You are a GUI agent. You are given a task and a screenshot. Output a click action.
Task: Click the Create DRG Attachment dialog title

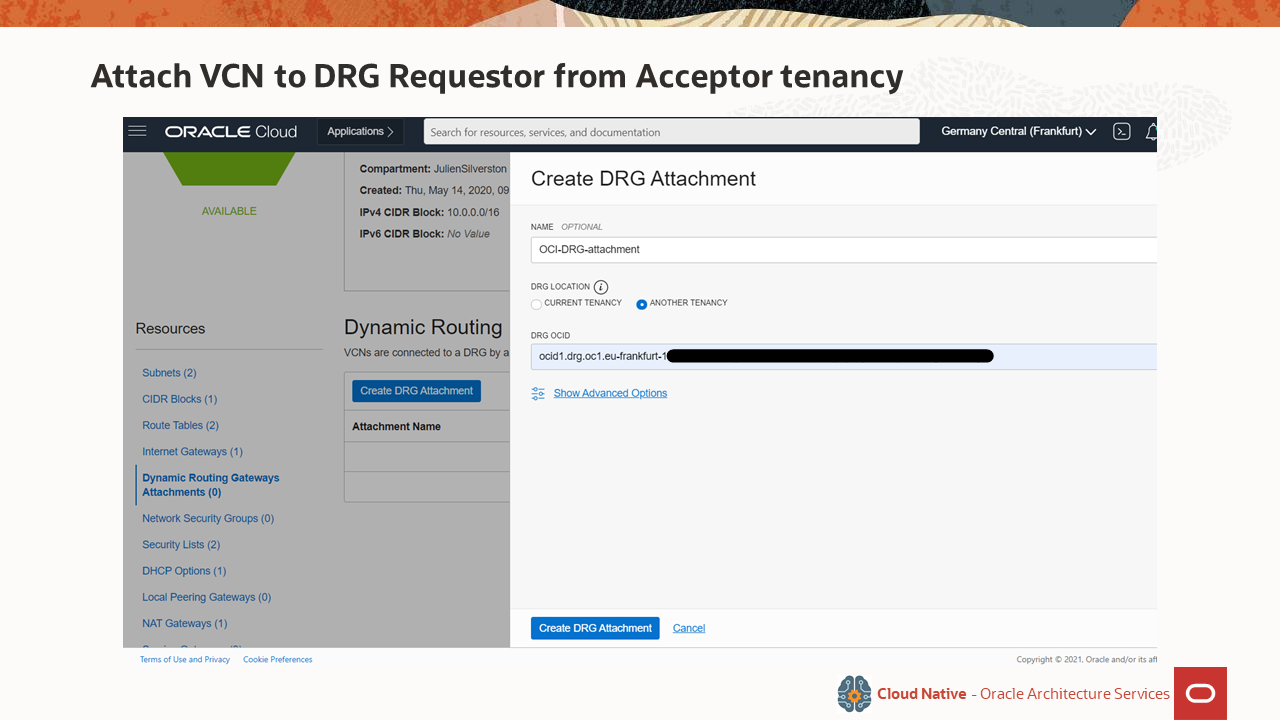click(x=643, y=179)
